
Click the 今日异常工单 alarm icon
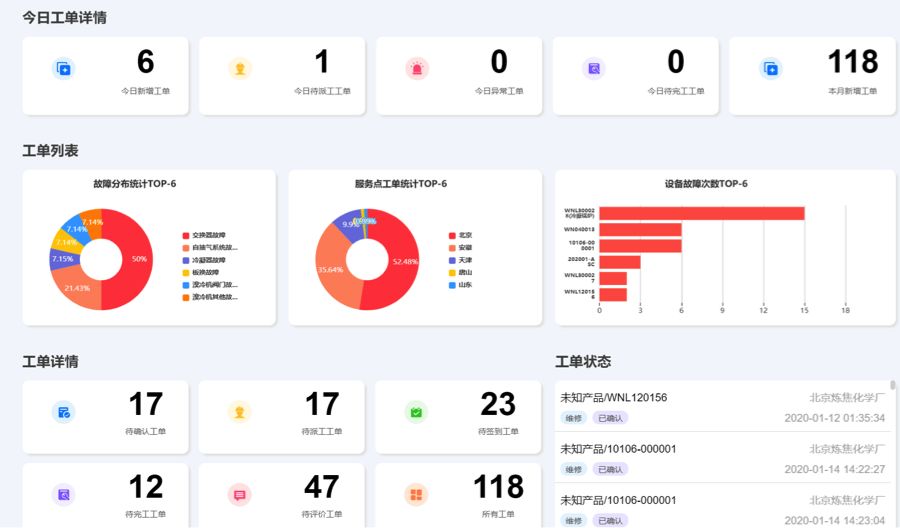[x=417, y=69]
